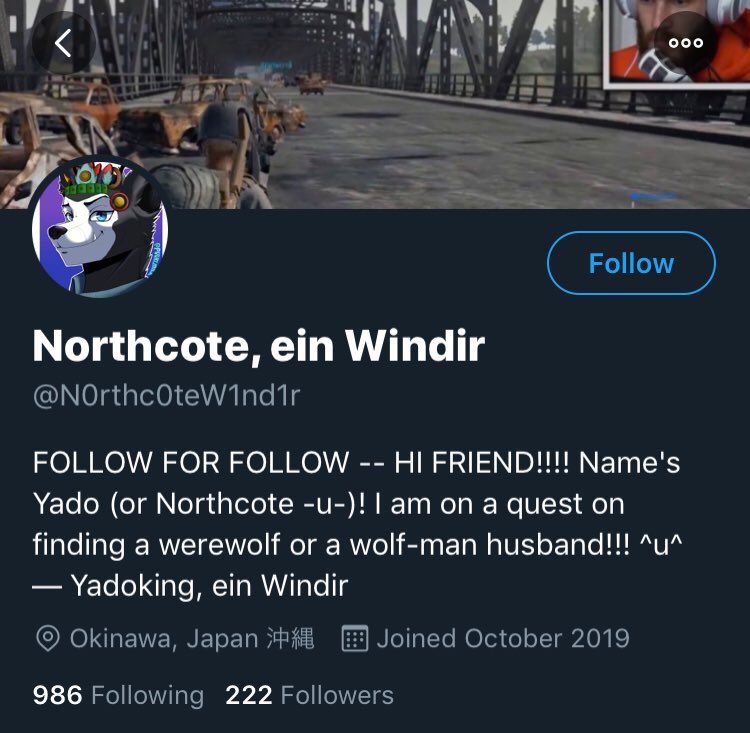The width and height of the screenshot is (750, 733).
Task: Tap the @N0rthc0teW1nd1r handle
Action: pos(166,396)
